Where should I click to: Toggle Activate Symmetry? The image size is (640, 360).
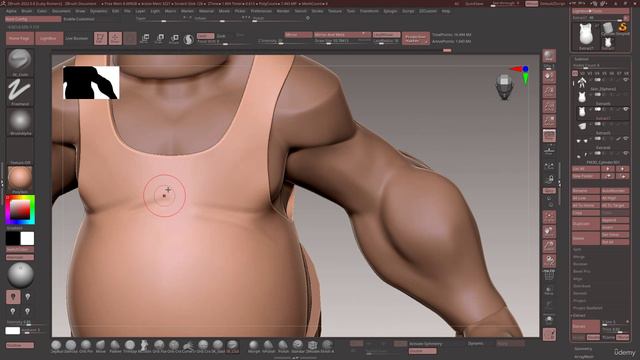click(x=425, y=344)
